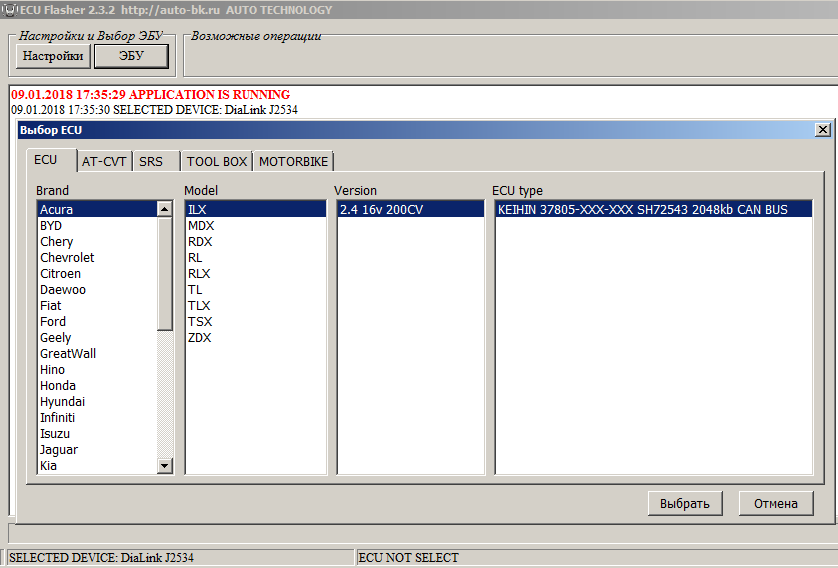This screenshot has width=838, height=568.
Task: Select RDX in the Model list
Action: [x=256, y=242]
